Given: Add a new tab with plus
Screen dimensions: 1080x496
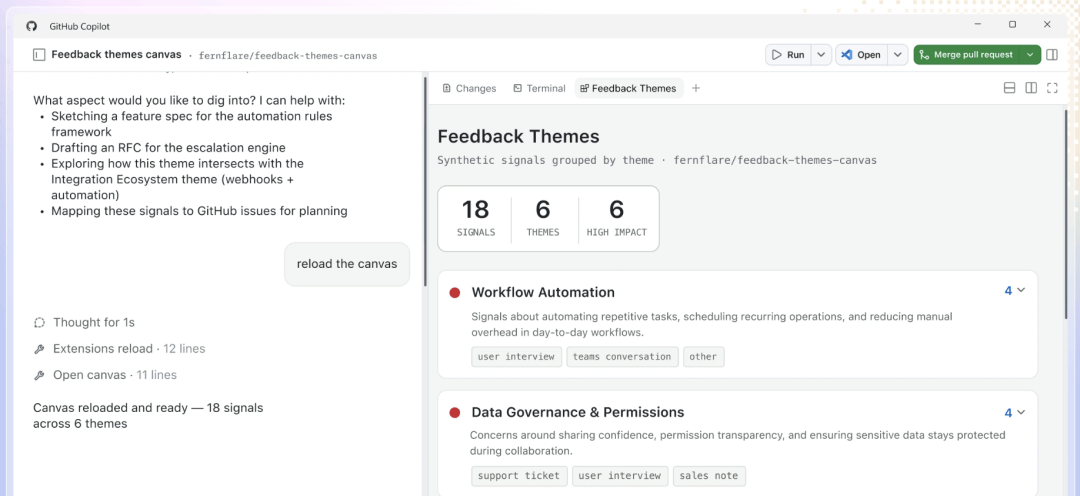Looking at the screenshot, I should 696,88.
